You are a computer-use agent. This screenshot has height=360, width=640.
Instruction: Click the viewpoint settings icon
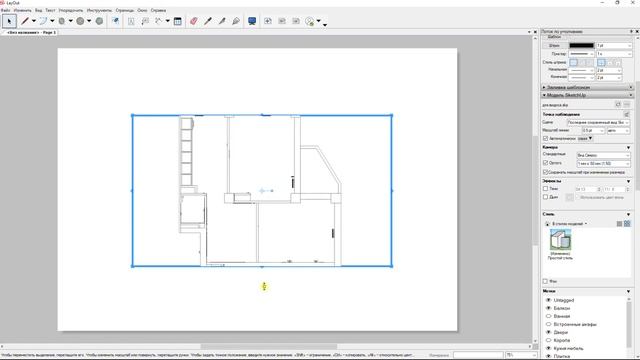(627, 114)
